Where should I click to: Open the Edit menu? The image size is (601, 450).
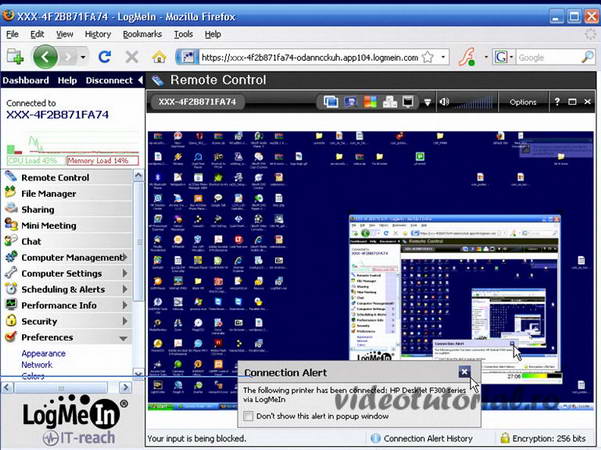click(37, 34)
